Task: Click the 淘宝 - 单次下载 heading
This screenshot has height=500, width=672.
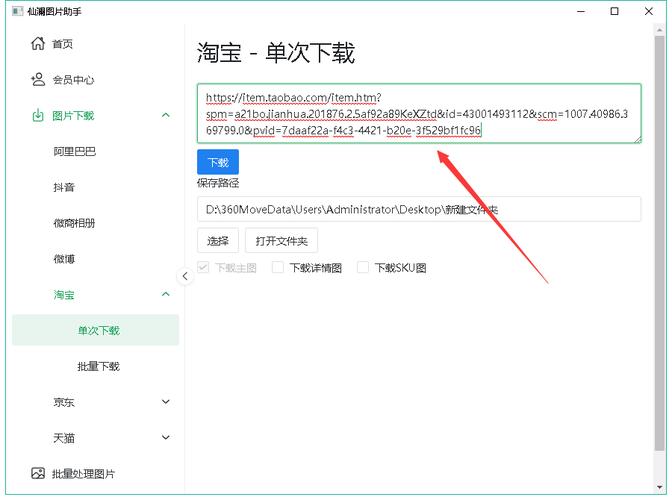Action: pos(276,53)
